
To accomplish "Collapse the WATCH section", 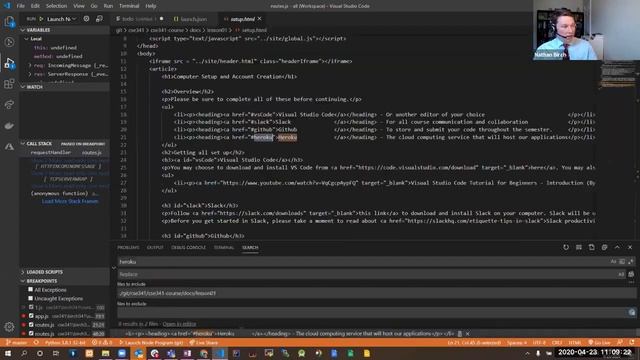I will (x=65, y=87).
